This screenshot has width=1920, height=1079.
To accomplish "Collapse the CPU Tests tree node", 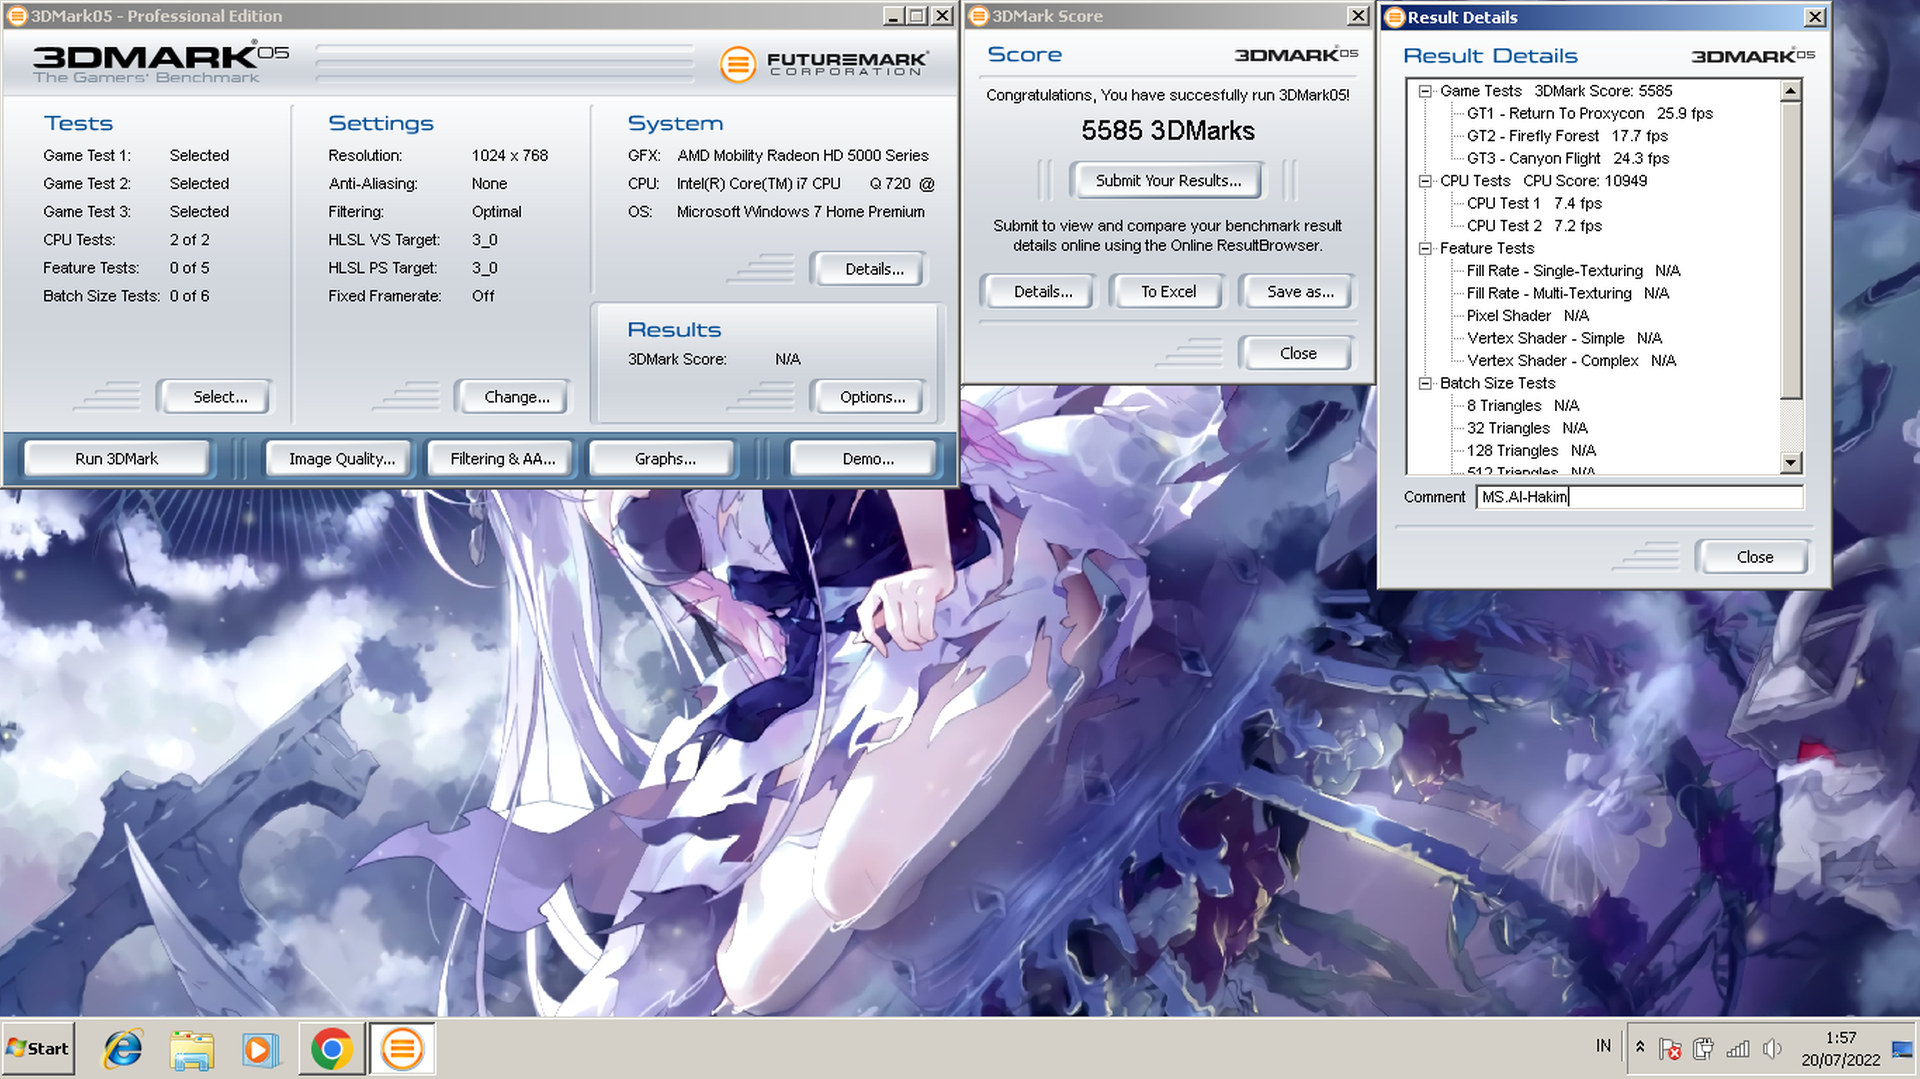I will pos(1425,181).
